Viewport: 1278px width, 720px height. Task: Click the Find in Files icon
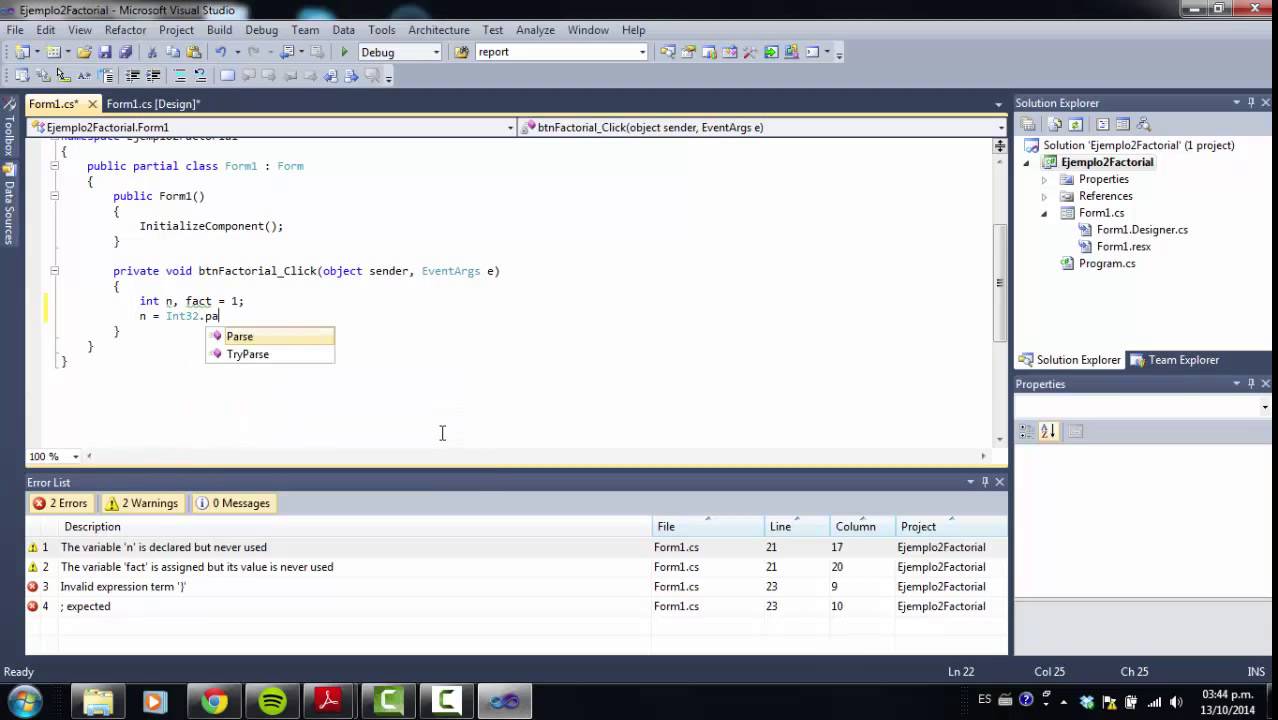pyautogui.click(x=462, y=52)
